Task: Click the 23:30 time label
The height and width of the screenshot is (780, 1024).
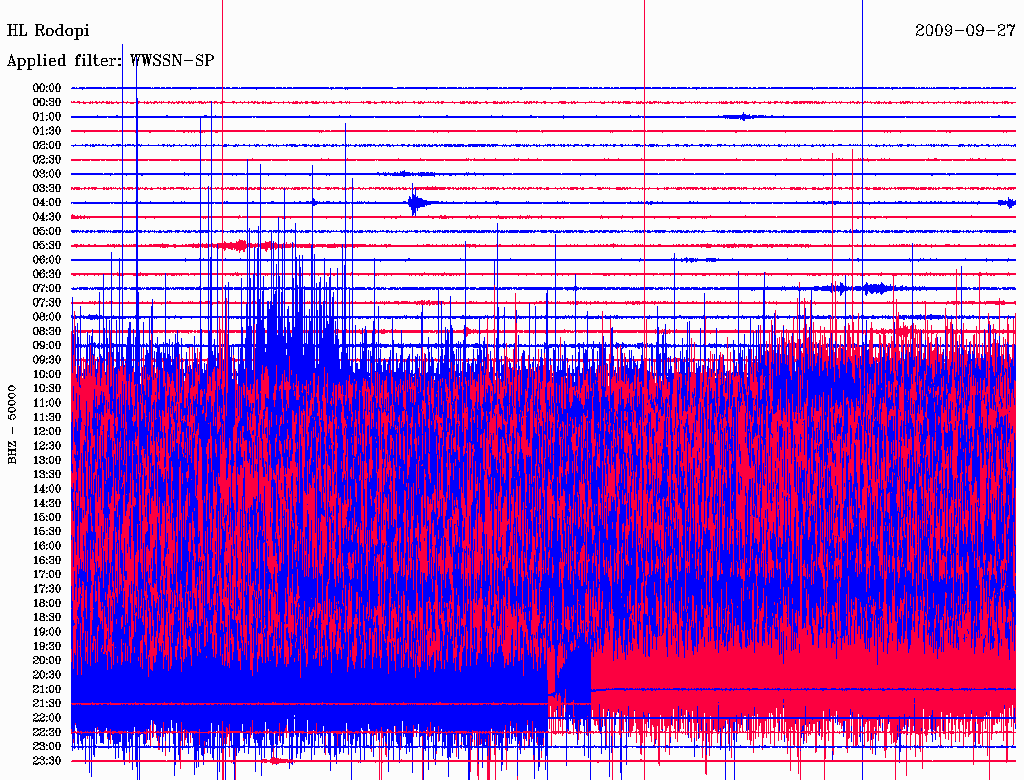Action: pyautogui.click(x=47, y=761)
